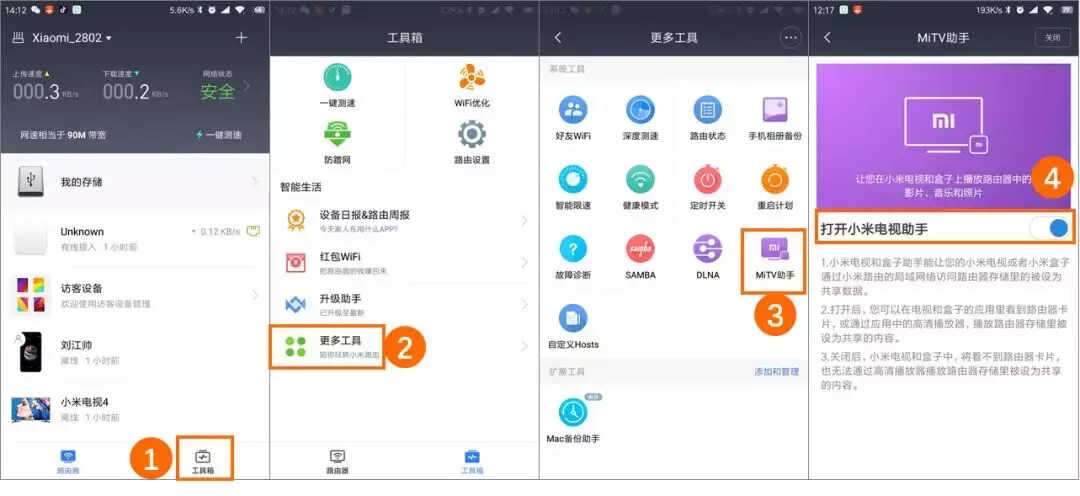Open 路由状态 router status icon

click(707, 110)
